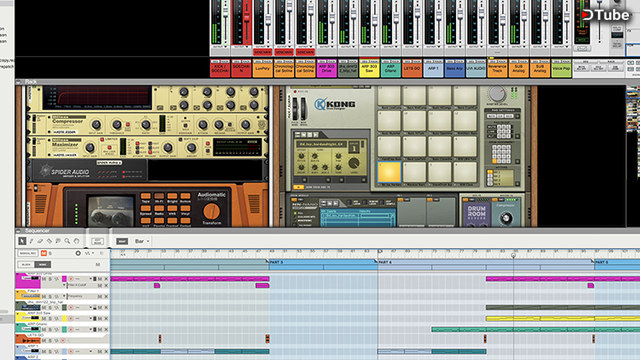The image size is (640, 360).
Task: Open ARP 303 Drive lane menu dropdown
Action: pos(91,279)
